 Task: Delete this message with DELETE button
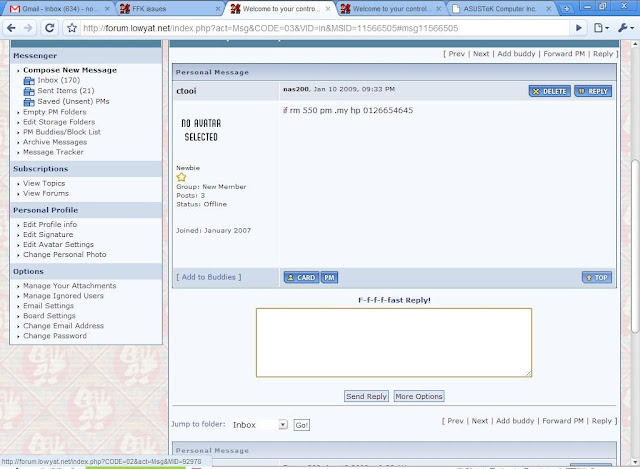click(549, 91)
